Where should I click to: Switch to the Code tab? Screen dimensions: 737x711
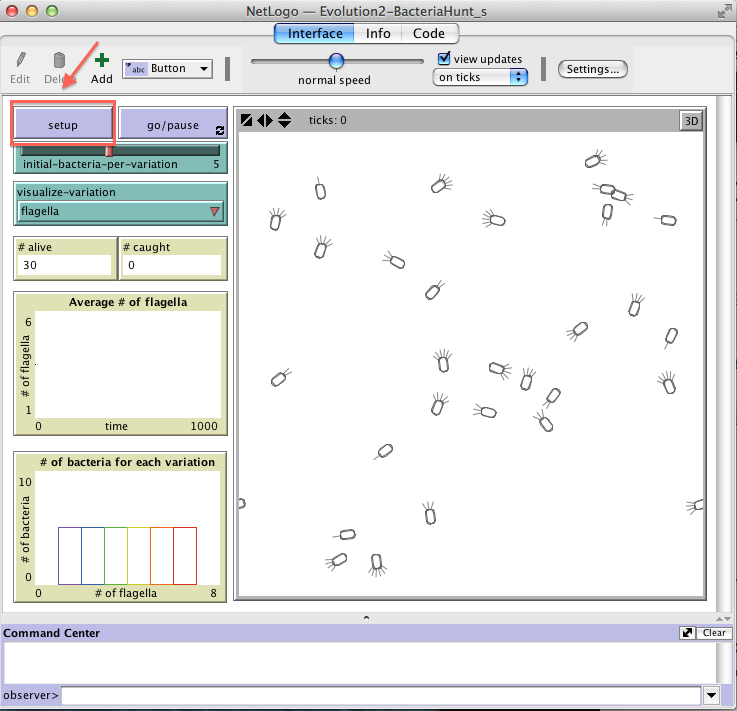pyautogui.click(x=429, y=33)
